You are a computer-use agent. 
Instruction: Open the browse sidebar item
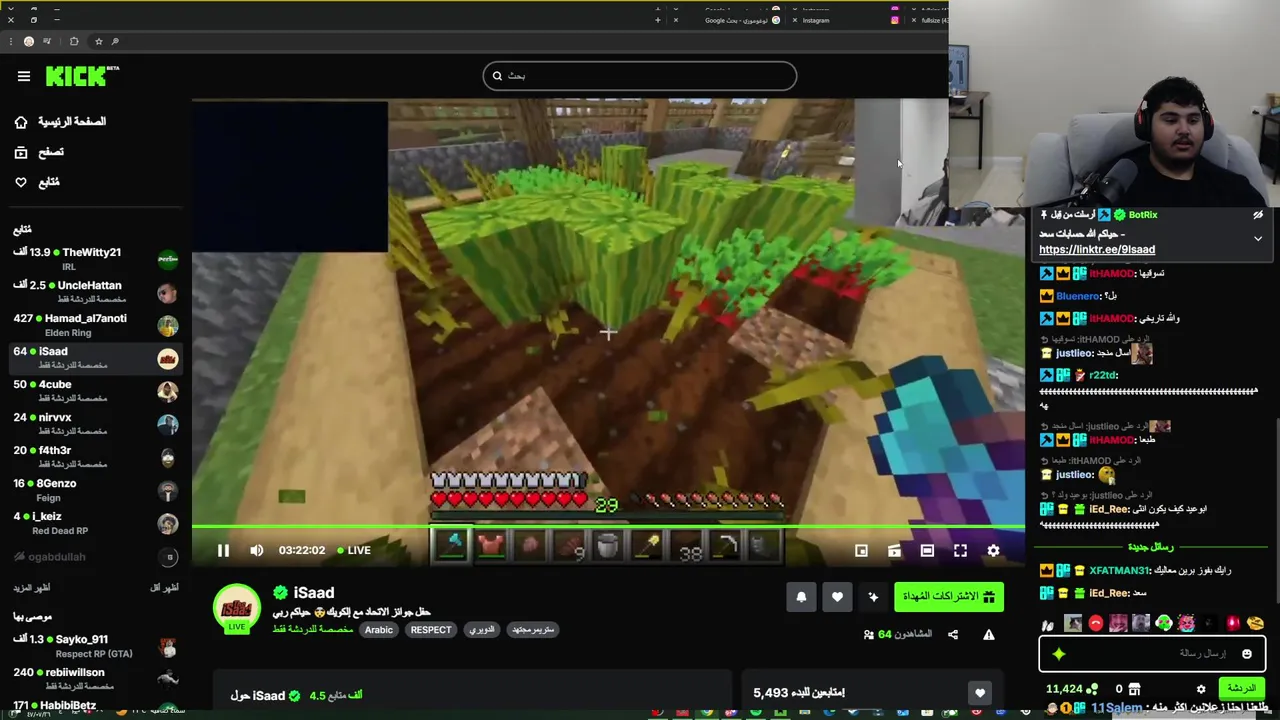click(x=40, y=152)
